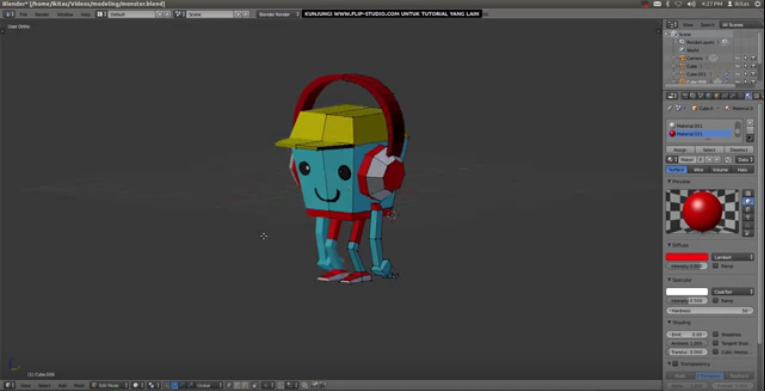Open the Window menu
765x391 pixels.
65,14
